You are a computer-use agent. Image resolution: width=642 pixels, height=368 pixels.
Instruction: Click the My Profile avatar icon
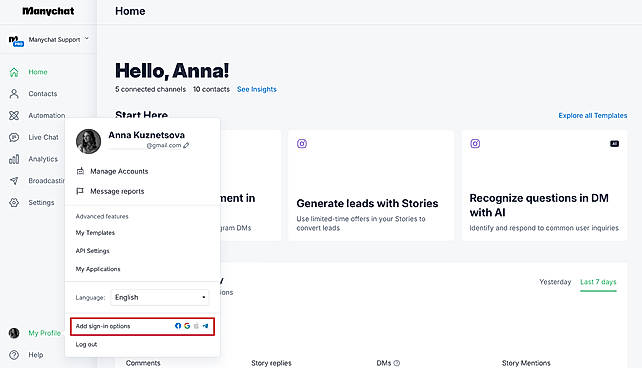point(14,333)
